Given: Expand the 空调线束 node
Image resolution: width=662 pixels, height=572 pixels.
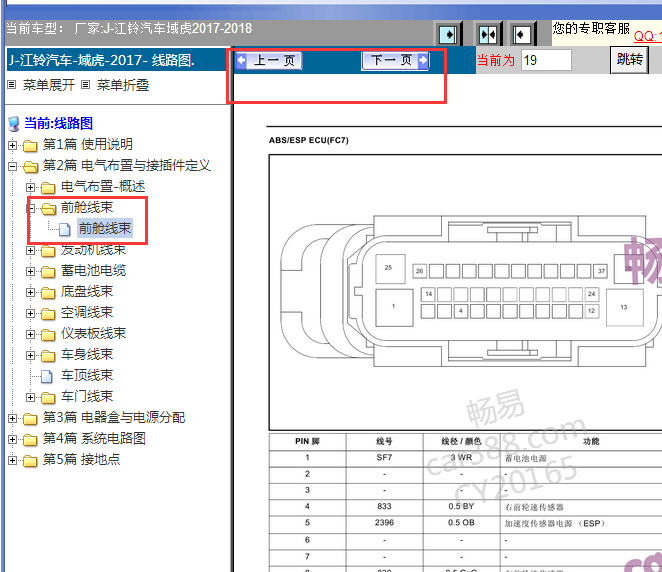Looking at the screenshot, I should pyautogui.click(x=30, y=313).
